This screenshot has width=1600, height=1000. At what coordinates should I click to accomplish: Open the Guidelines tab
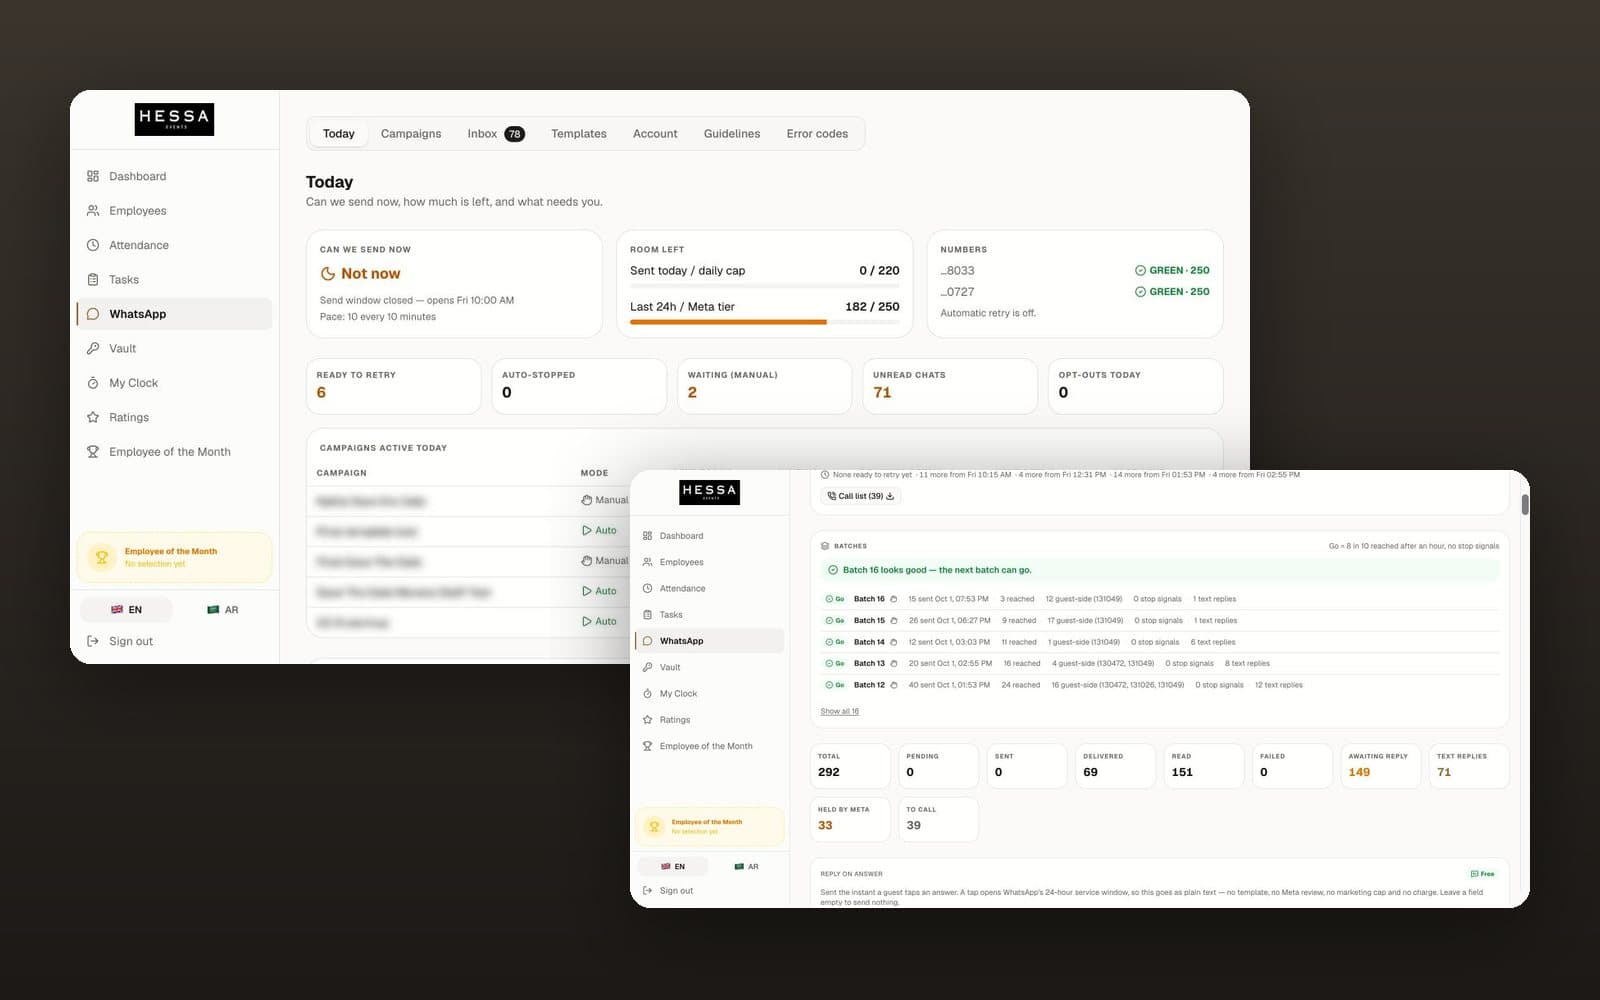[732, 134]
